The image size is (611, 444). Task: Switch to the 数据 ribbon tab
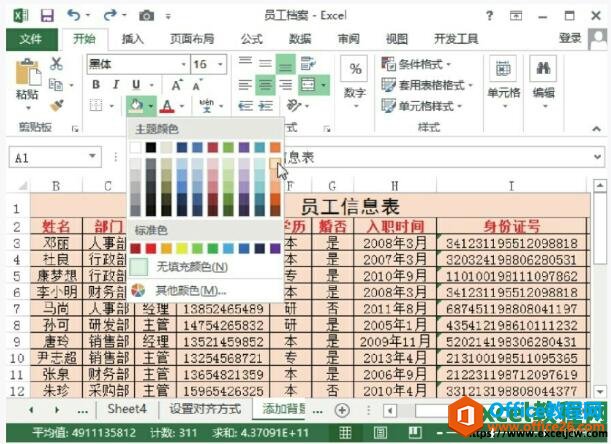click(x=300, y=39)
